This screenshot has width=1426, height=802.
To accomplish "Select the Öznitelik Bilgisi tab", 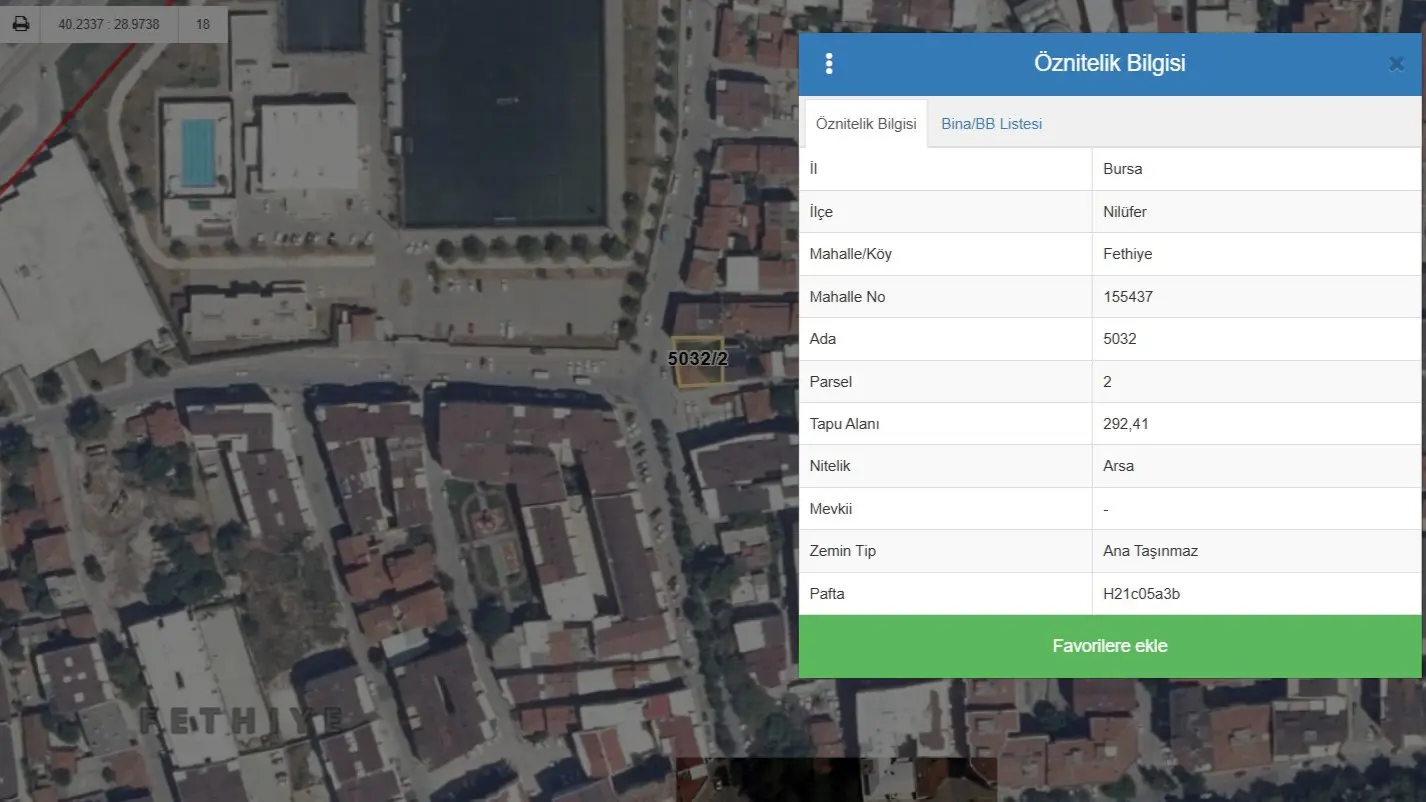I will coord(866,124).
